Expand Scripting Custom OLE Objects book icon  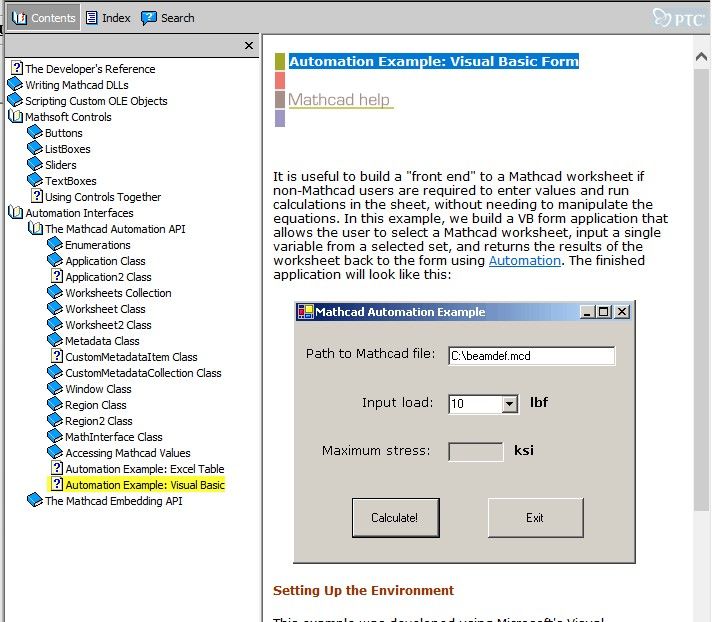(x=15, y=100)
